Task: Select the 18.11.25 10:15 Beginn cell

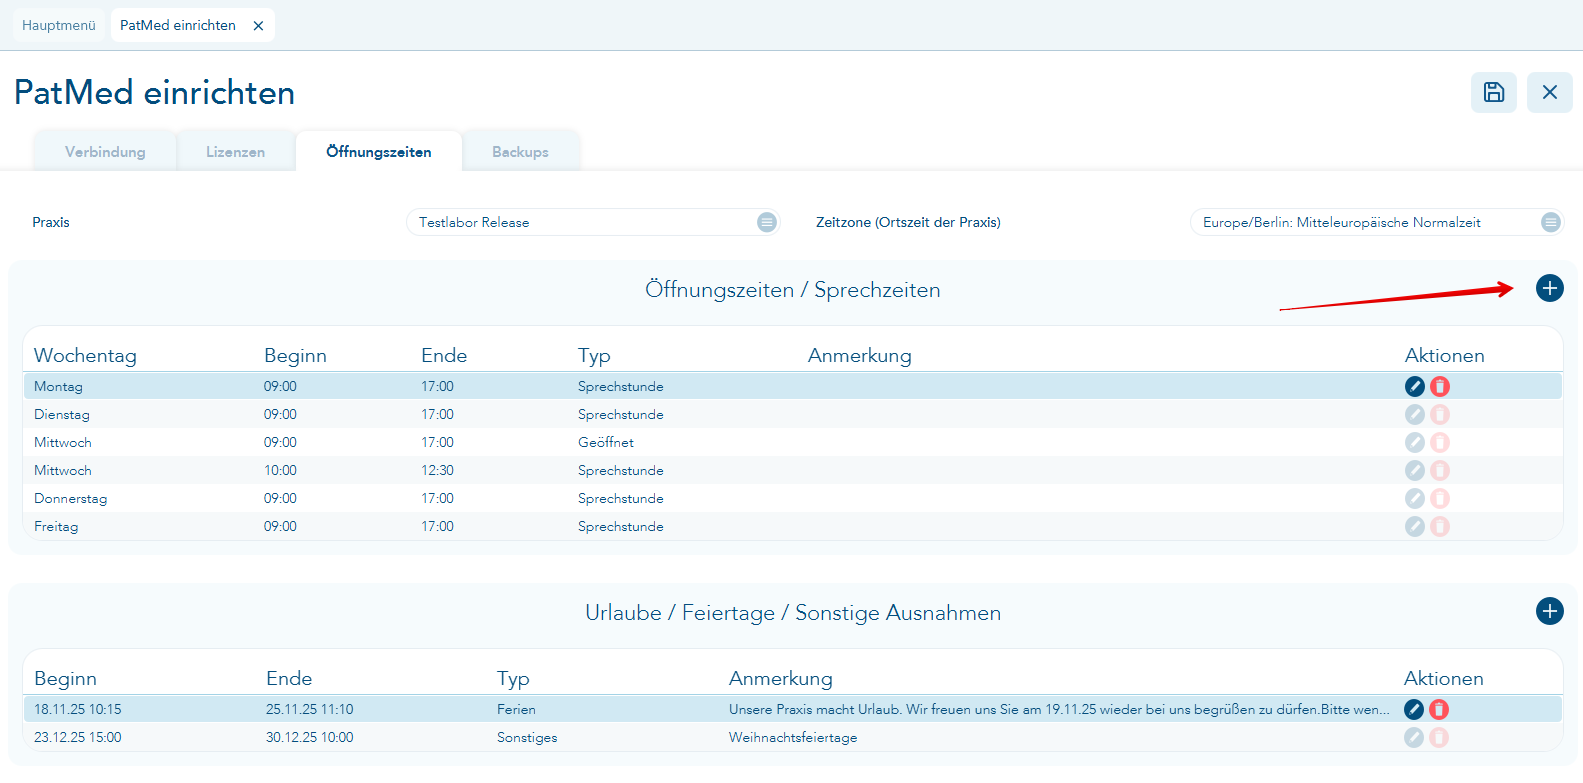Action: [x=78, y=709]
